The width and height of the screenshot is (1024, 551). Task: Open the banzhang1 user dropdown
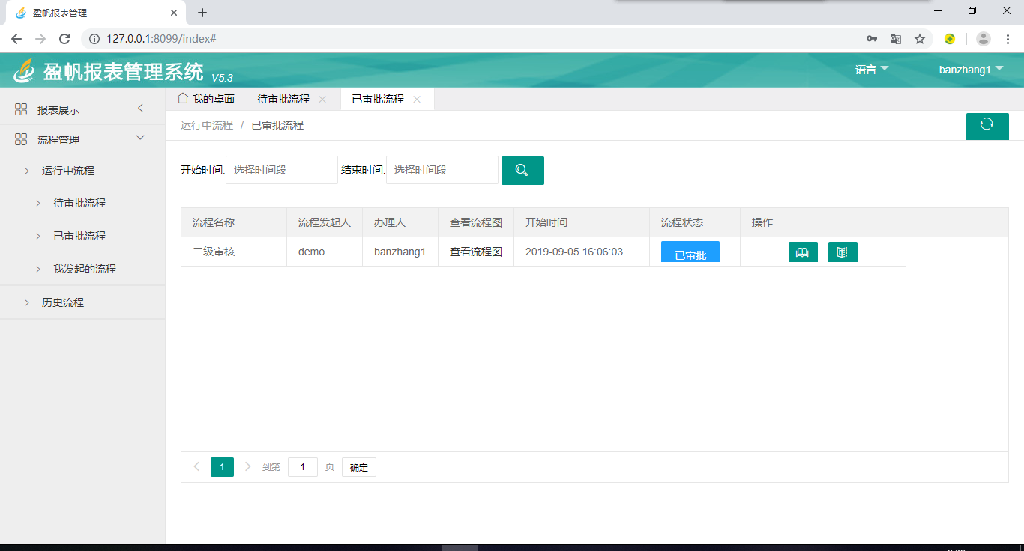970,69
